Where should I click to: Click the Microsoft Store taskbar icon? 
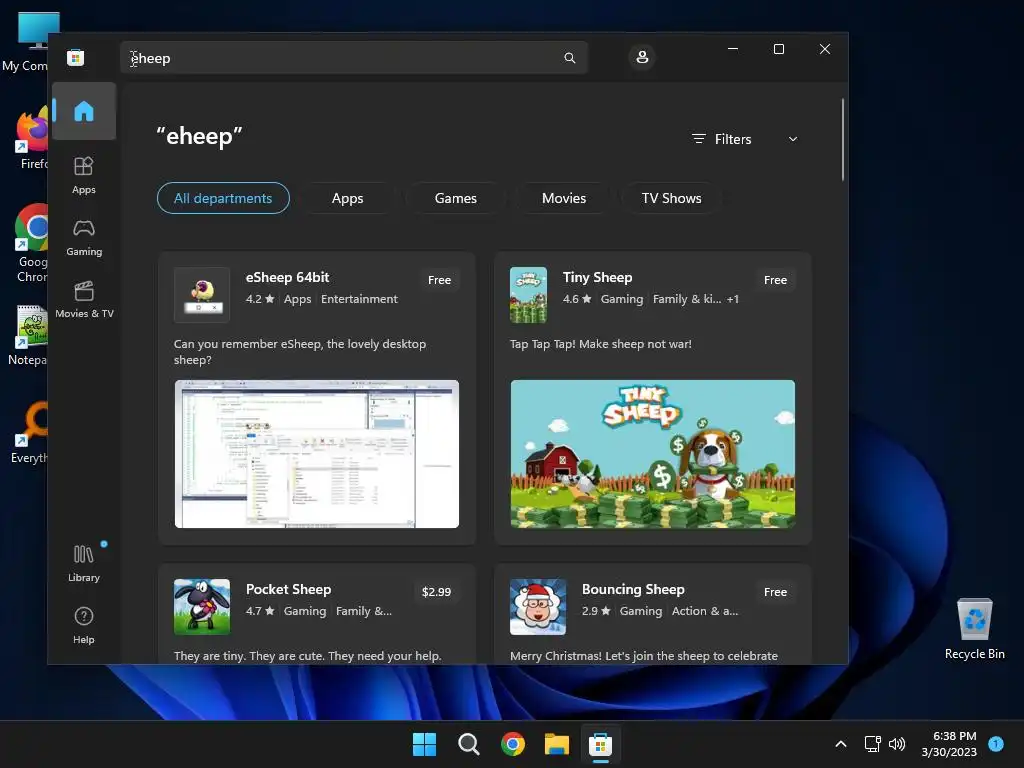tap(600, 744)
